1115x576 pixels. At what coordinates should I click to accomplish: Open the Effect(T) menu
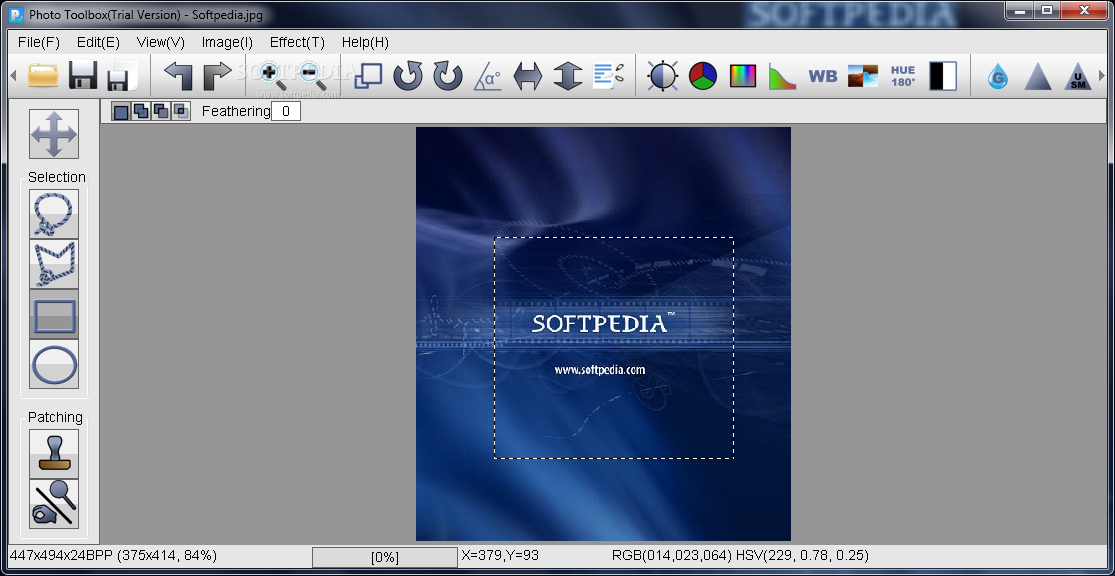point(297,43)
